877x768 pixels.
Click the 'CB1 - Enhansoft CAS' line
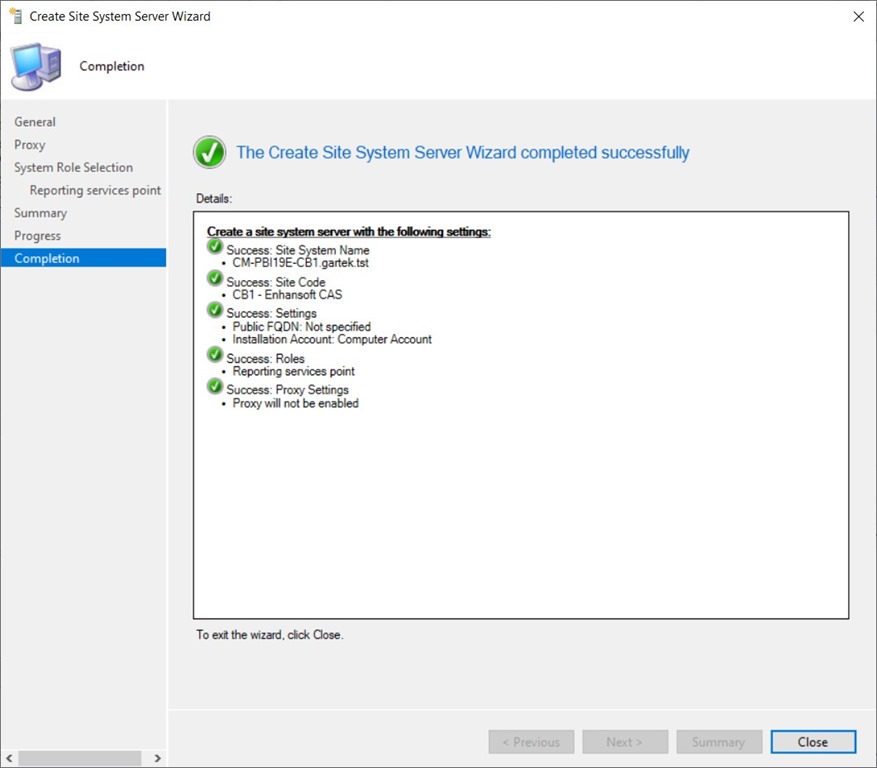coord(287,295)
